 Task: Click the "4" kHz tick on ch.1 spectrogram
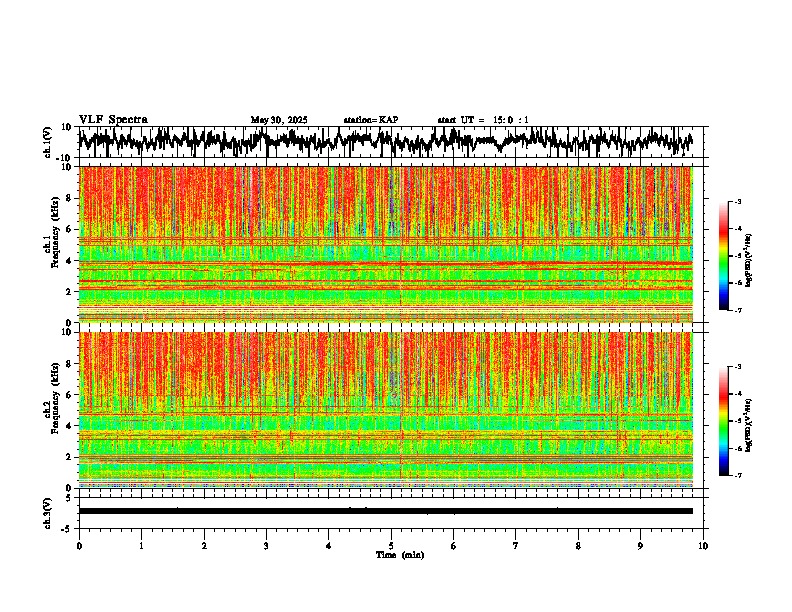pos(69,261)
